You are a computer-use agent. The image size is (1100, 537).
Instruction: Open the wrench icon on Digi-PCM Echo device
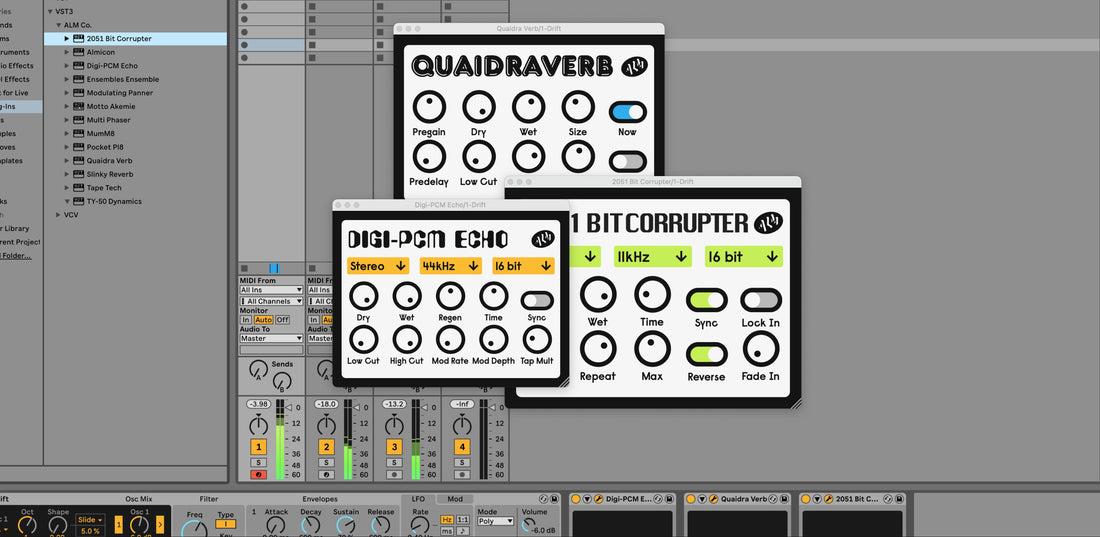pyautogui.click(x=598, y=499)
